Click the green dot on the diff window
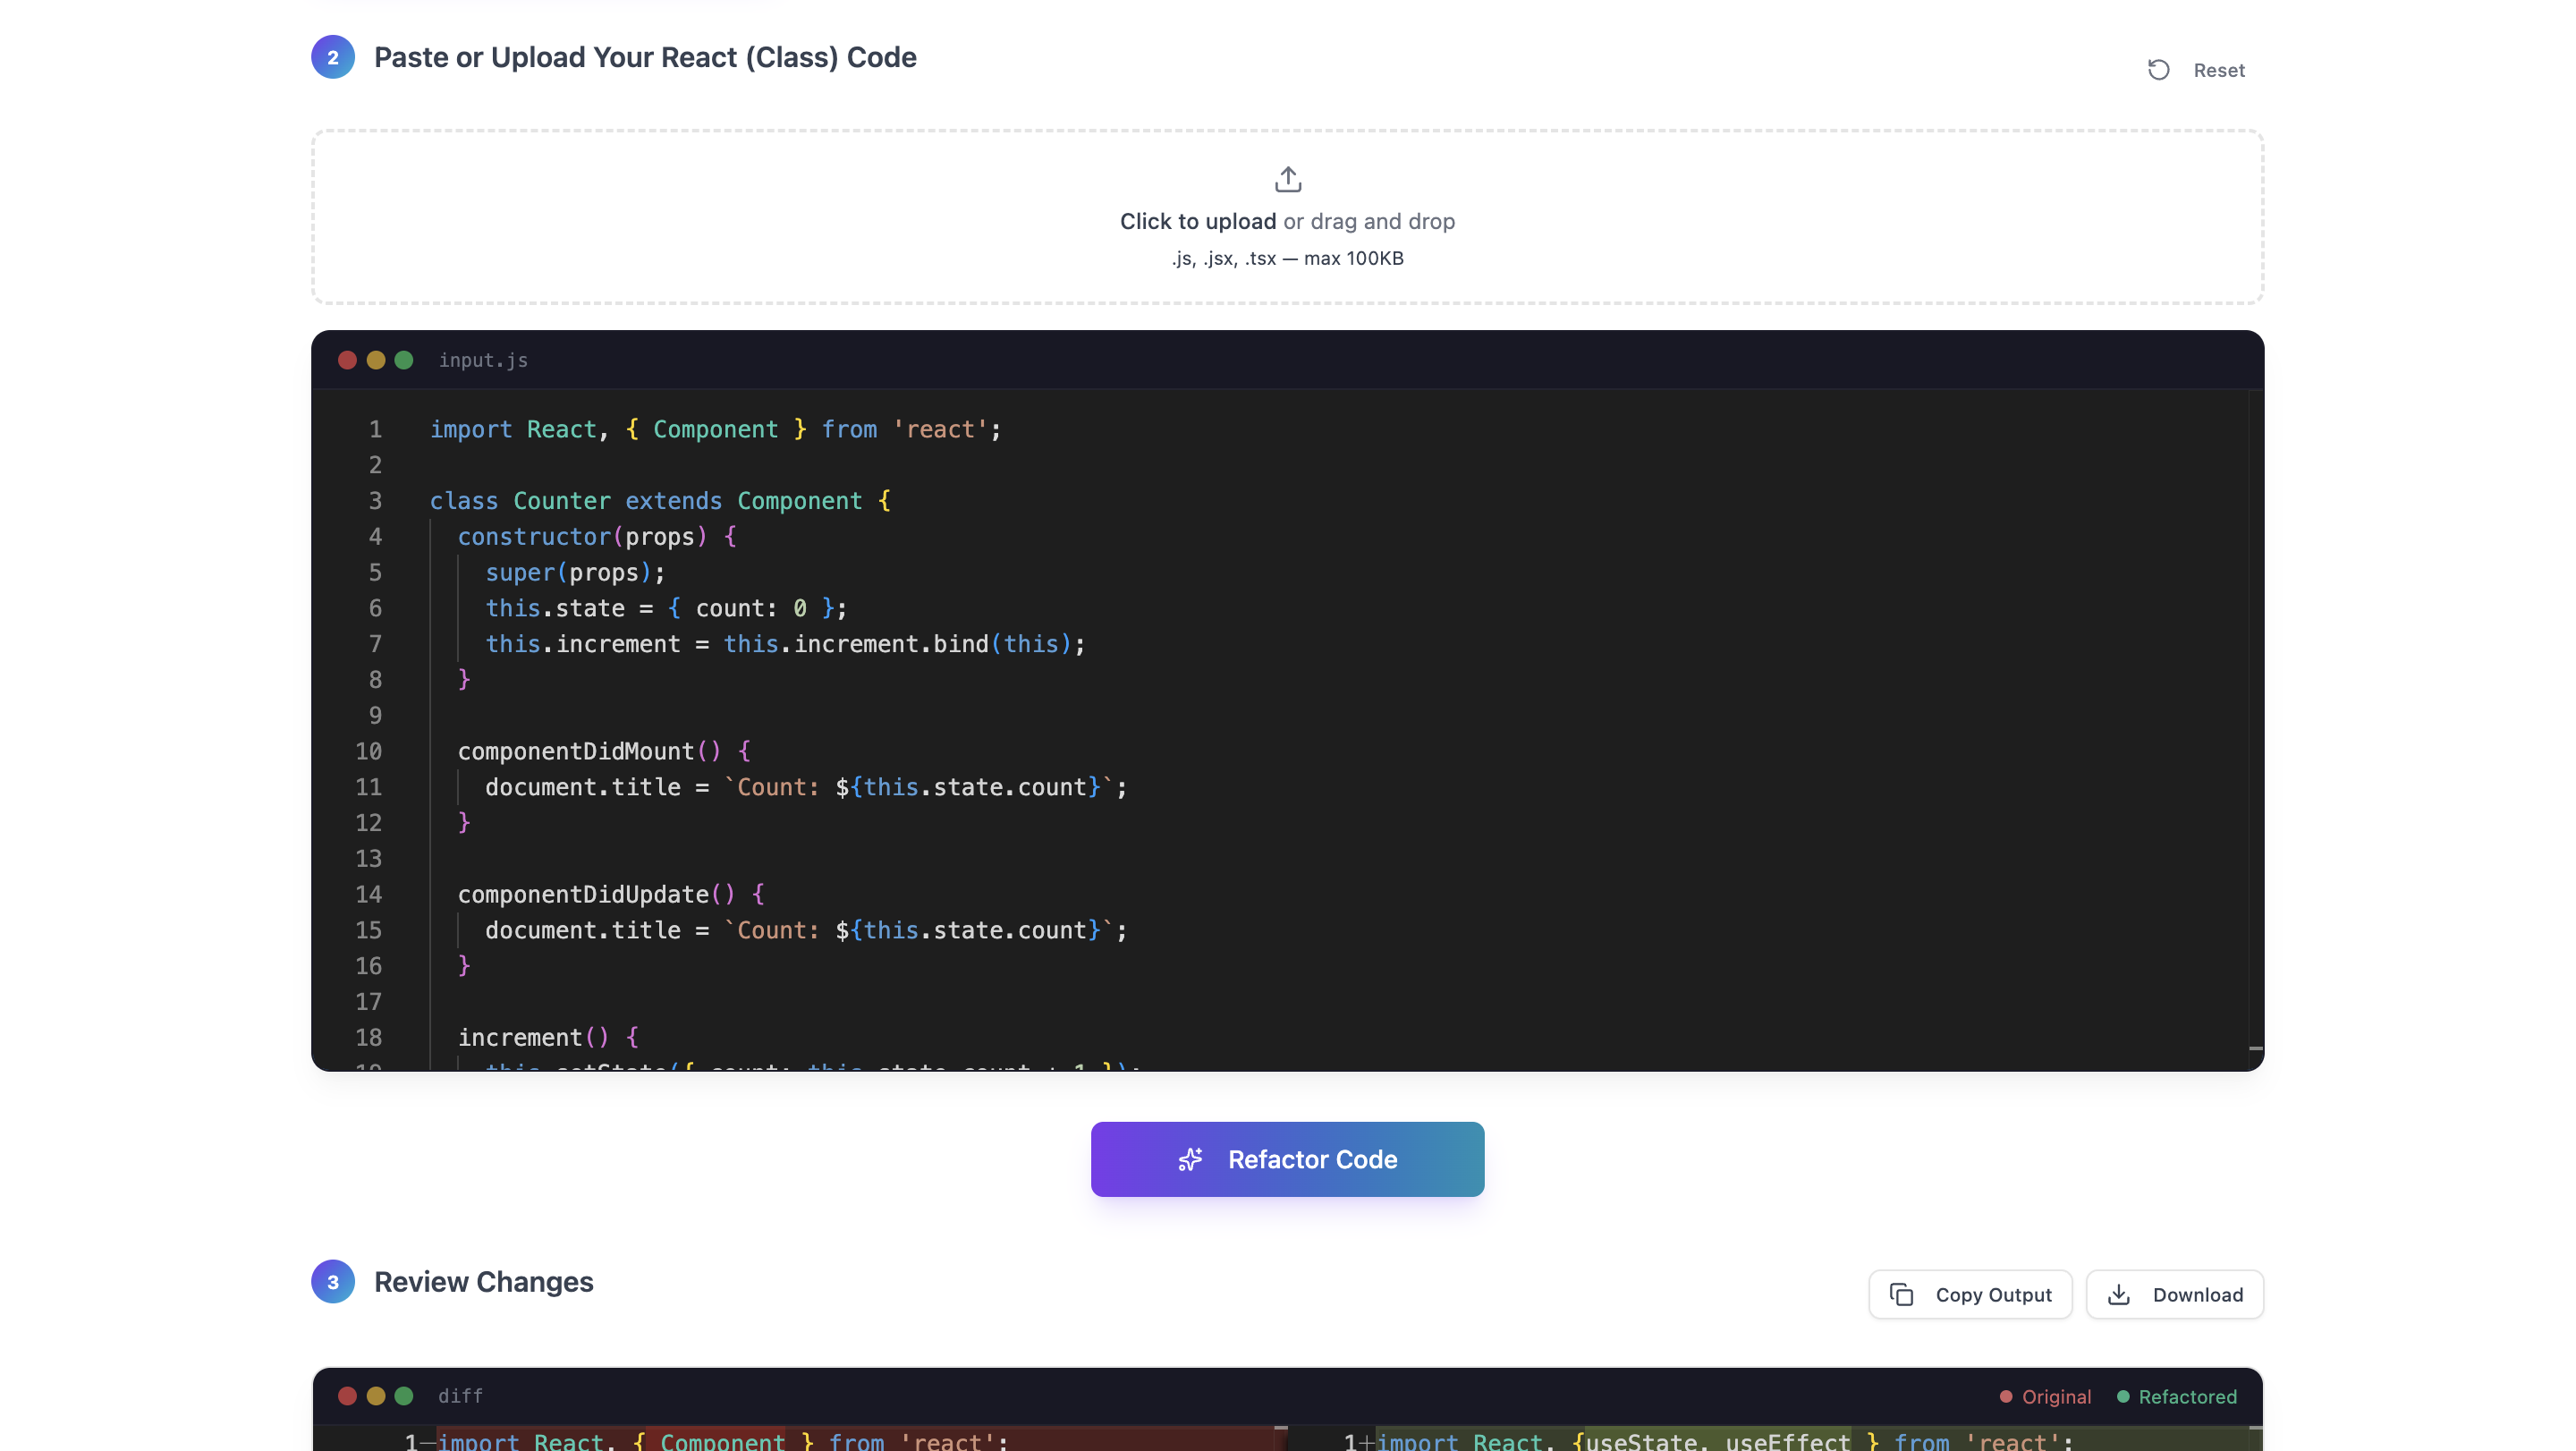 [404, 1395]
